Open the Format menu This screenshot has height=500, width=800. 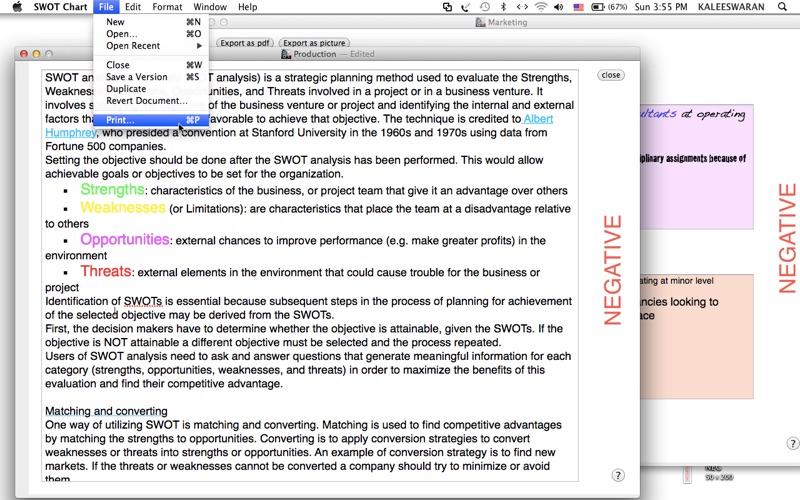click(x=167, y=7)
